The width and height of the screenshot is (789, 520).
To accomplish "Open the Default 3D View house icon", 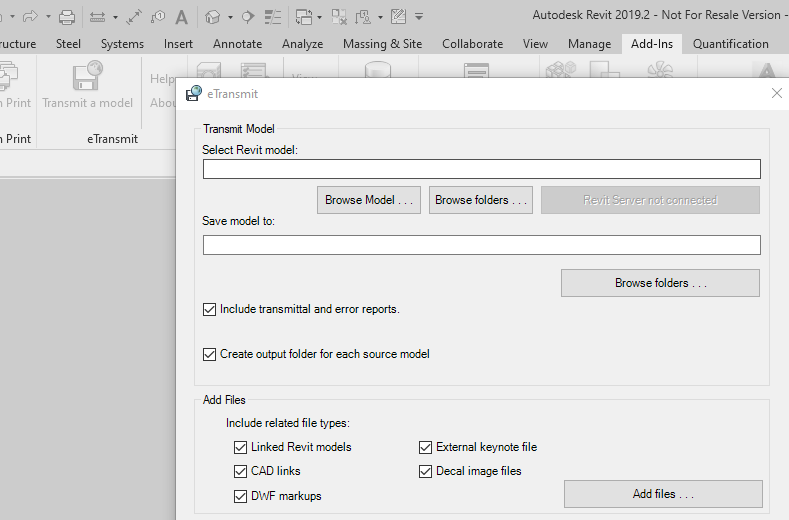I will (213, 18).
